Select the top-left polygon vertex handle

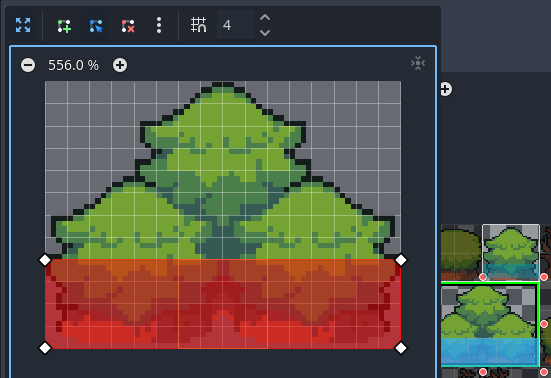tap(45, 260)
